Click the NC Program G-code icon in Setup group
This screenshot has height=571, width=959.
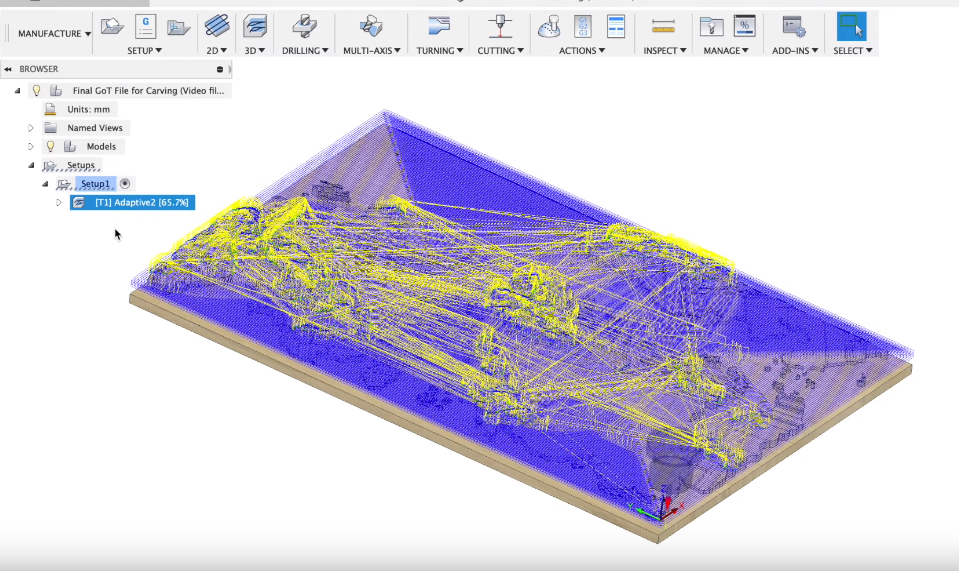point(146,26)
